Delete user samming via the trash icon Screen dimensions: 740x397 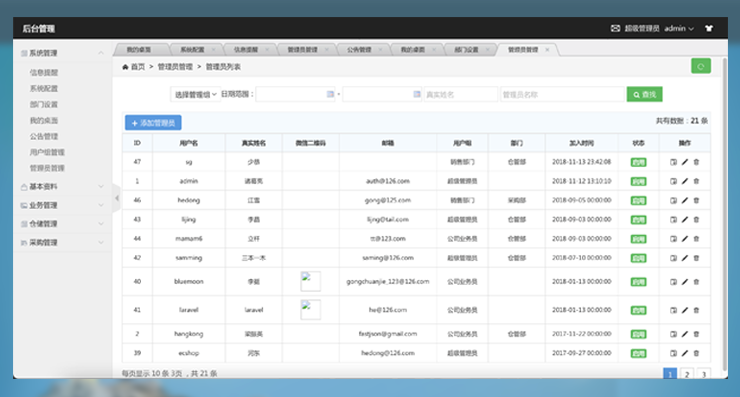[696, 258]
